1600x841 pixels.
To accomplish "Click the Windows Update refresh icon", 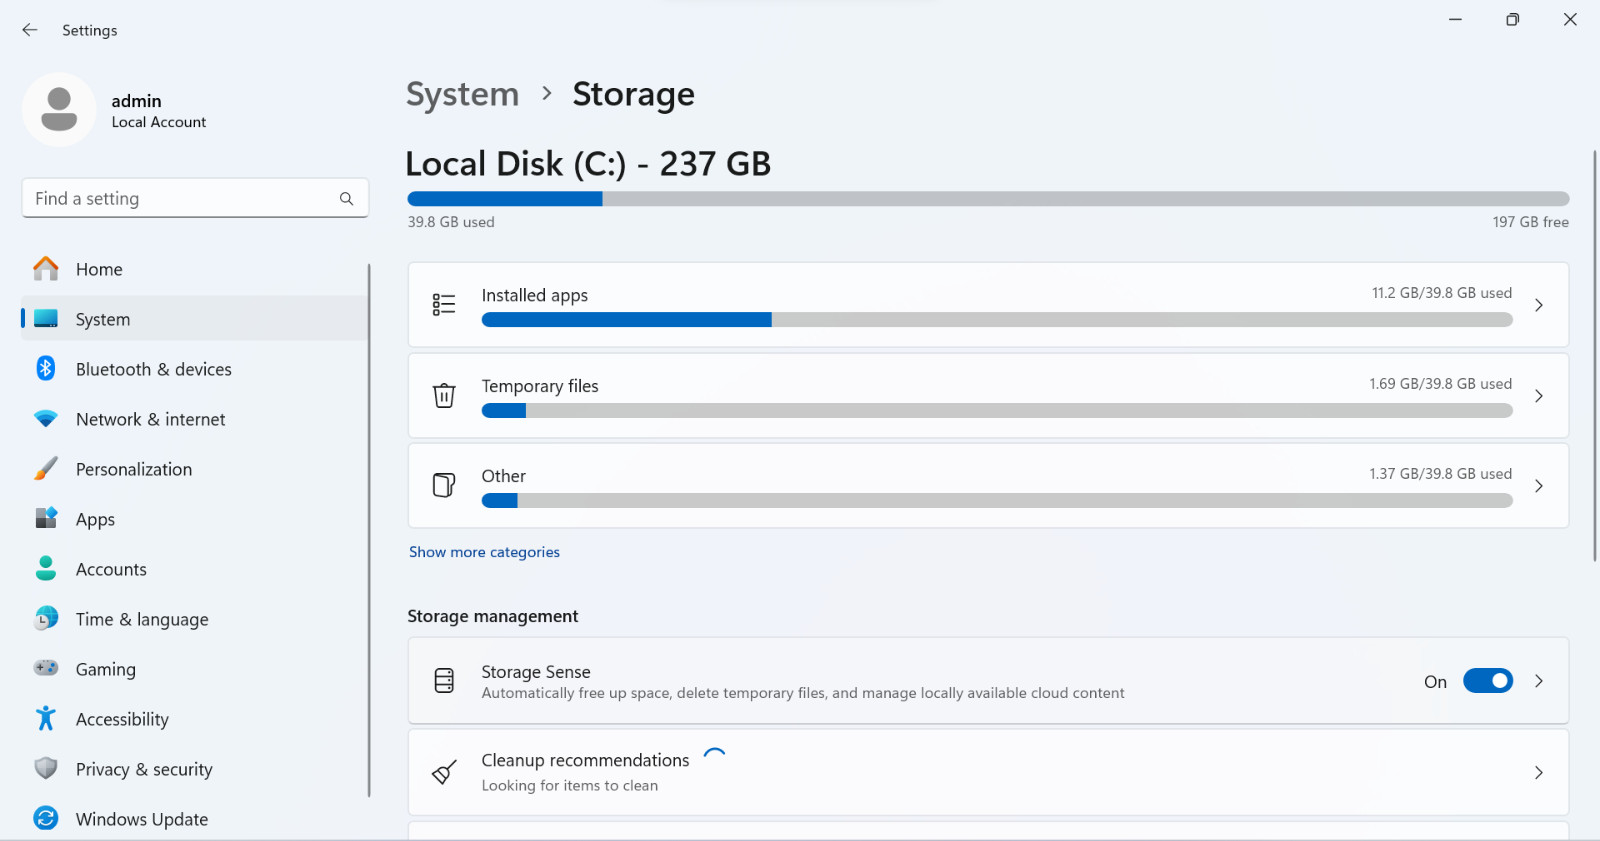I will pyautogui.click(x=46, y=818).
